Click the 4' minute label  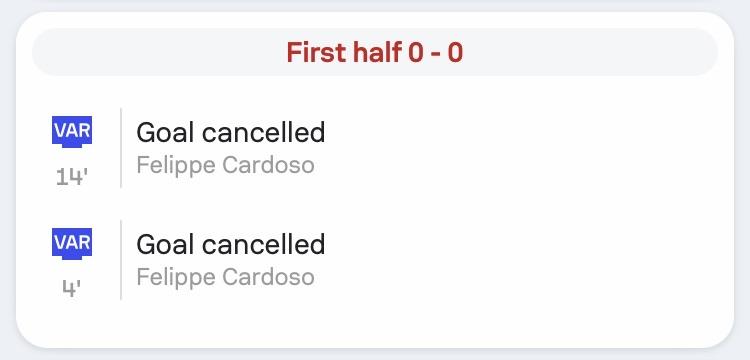[x=72, y=289]
